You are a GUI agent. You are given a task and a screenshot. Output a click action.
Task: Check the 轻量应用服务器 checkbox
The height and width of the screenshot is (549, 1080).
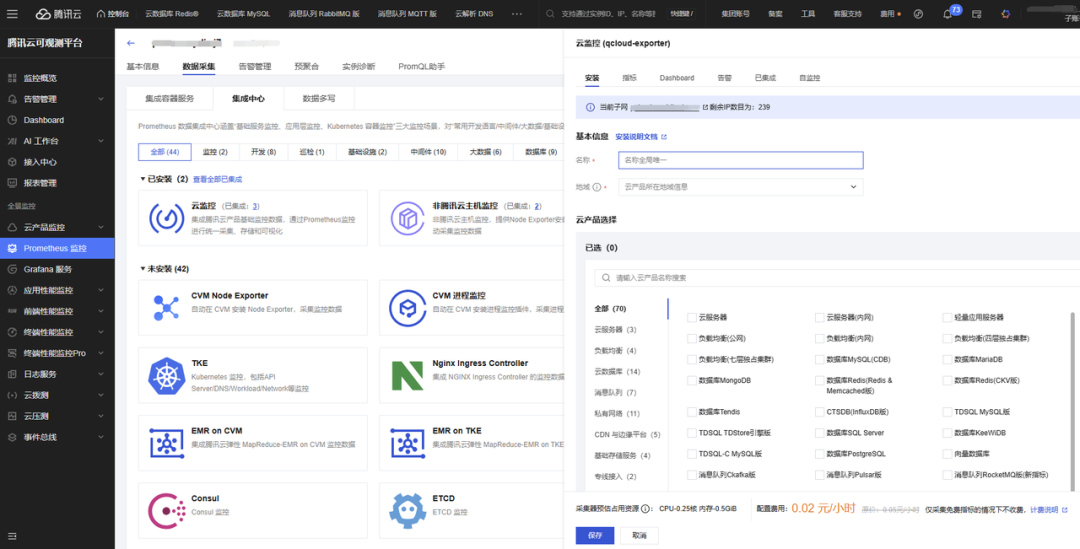point(948,318)
